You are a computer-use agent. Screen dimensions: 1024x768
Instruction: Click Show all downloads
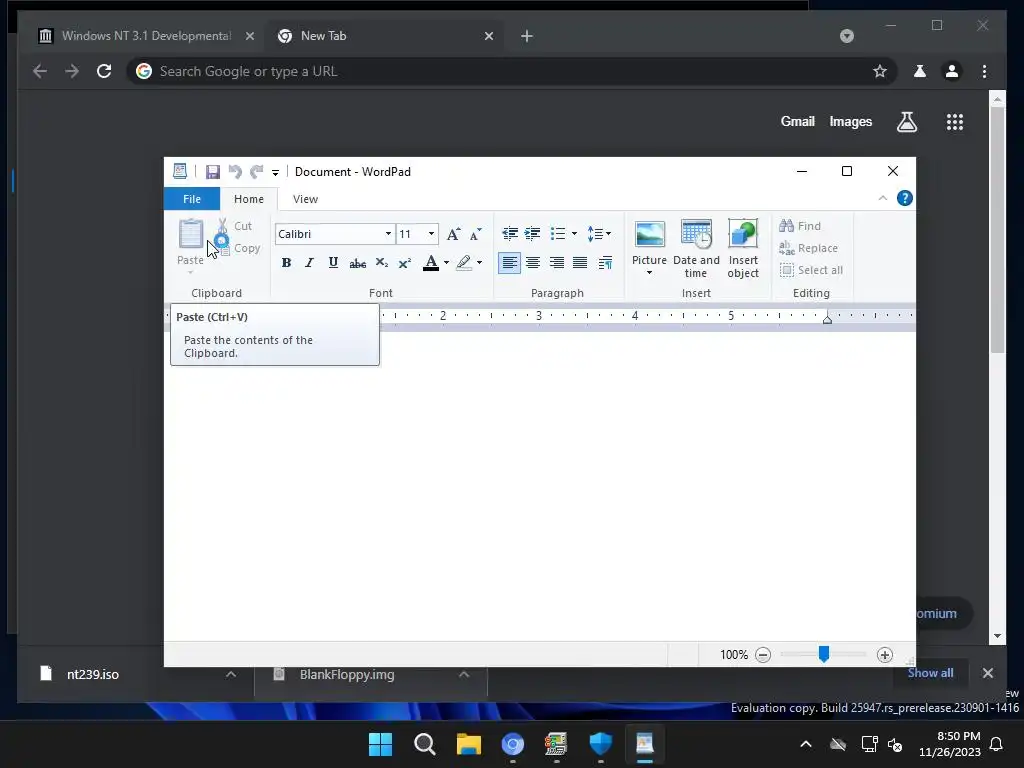click(x=930, y=673)
